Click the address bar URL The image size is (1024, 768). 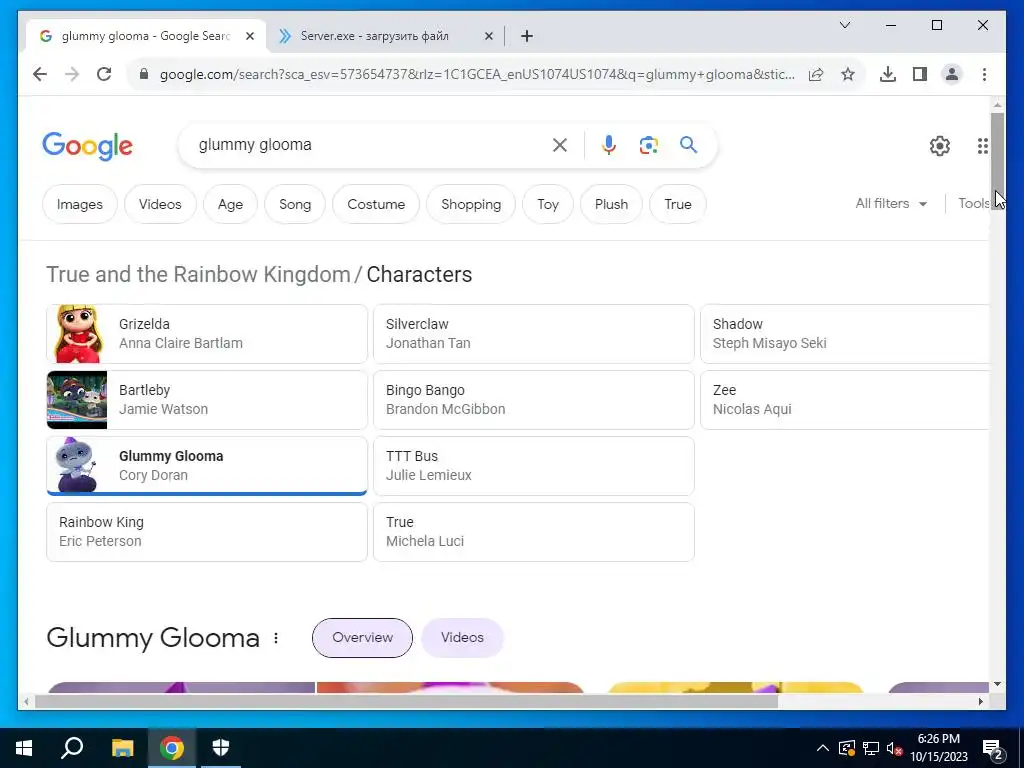(x=477, y=74)
